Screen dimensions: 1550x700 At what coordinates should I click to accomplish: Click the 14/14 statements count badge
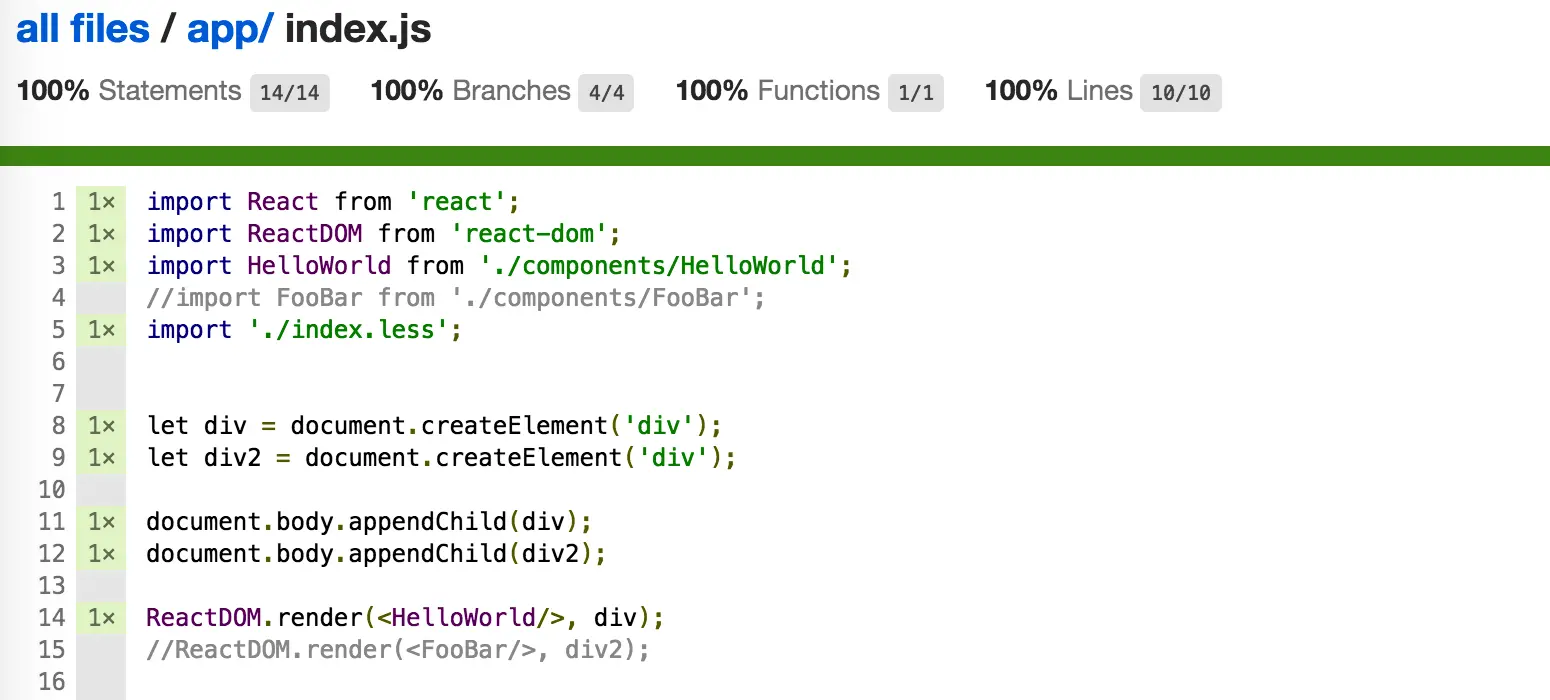(289, 93)
